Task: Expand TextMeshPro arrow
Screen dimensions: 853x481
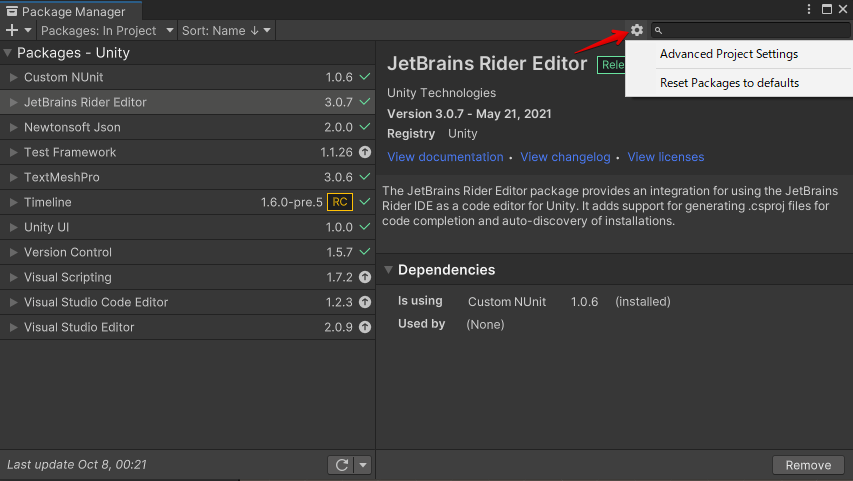Action: point(14,177)
